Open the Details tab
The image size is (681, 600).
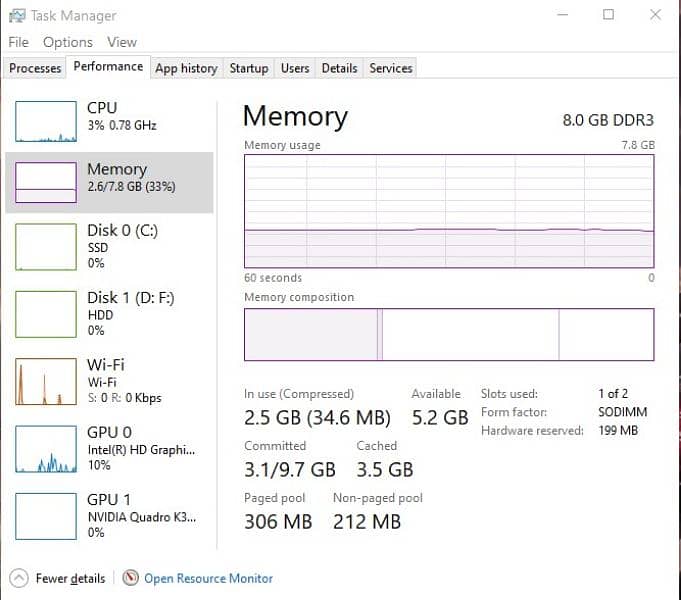(339, 68)
